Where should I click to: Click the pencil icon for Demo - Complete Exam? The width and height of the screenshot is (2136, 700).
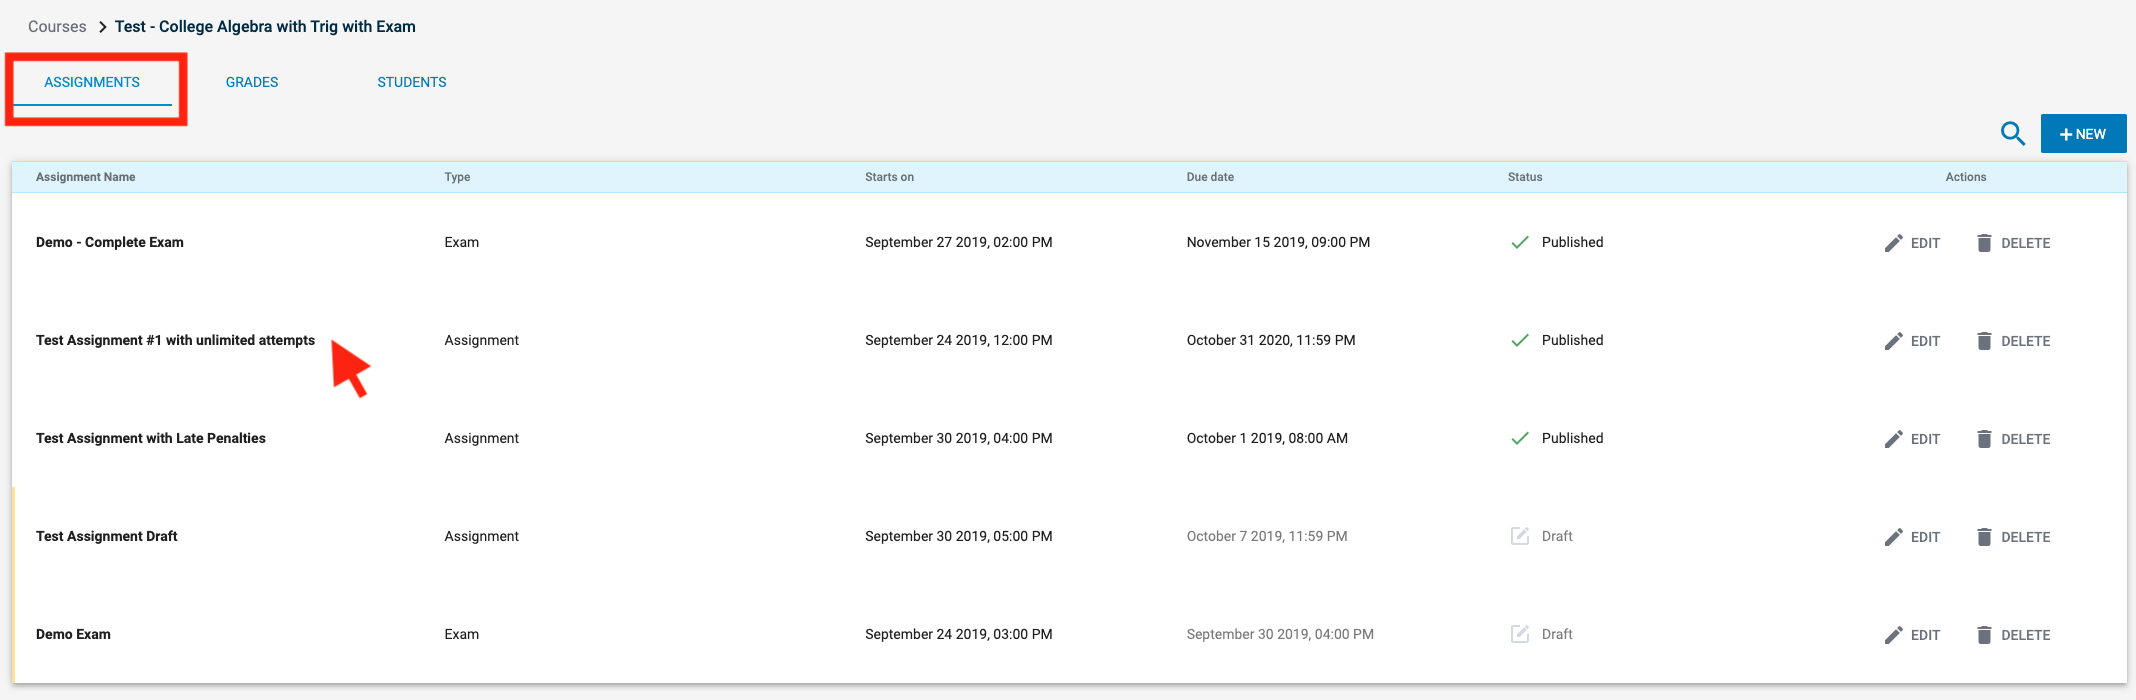[1893, 243]
